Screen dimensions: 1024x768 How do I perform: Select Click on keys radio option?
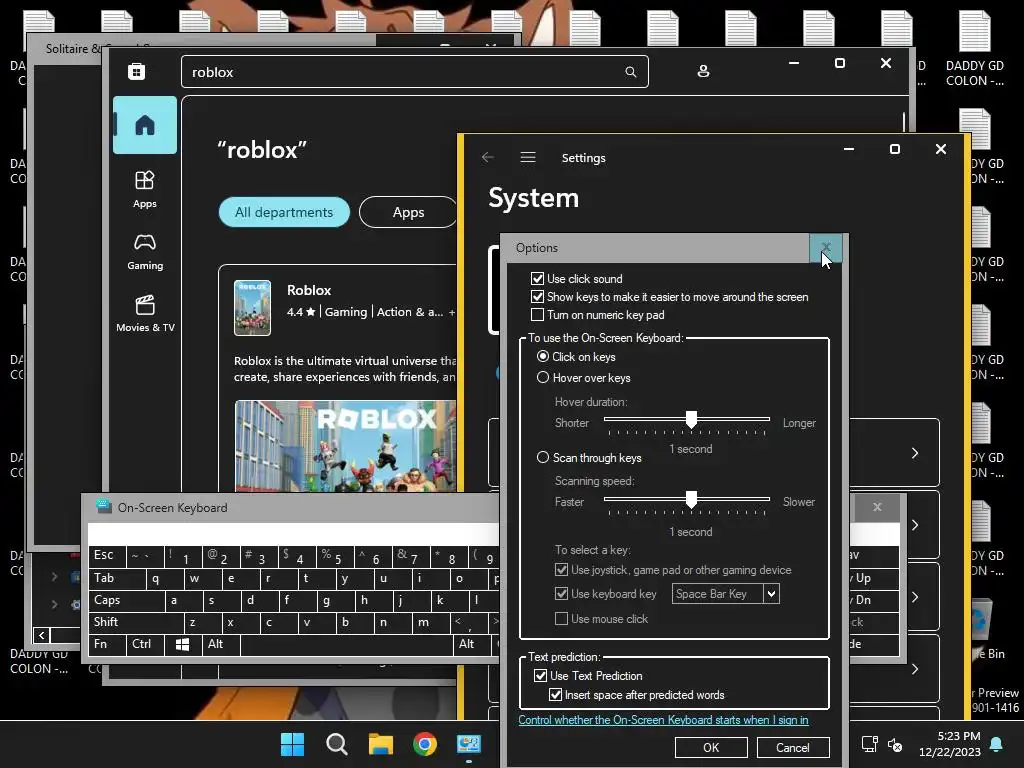543,357
